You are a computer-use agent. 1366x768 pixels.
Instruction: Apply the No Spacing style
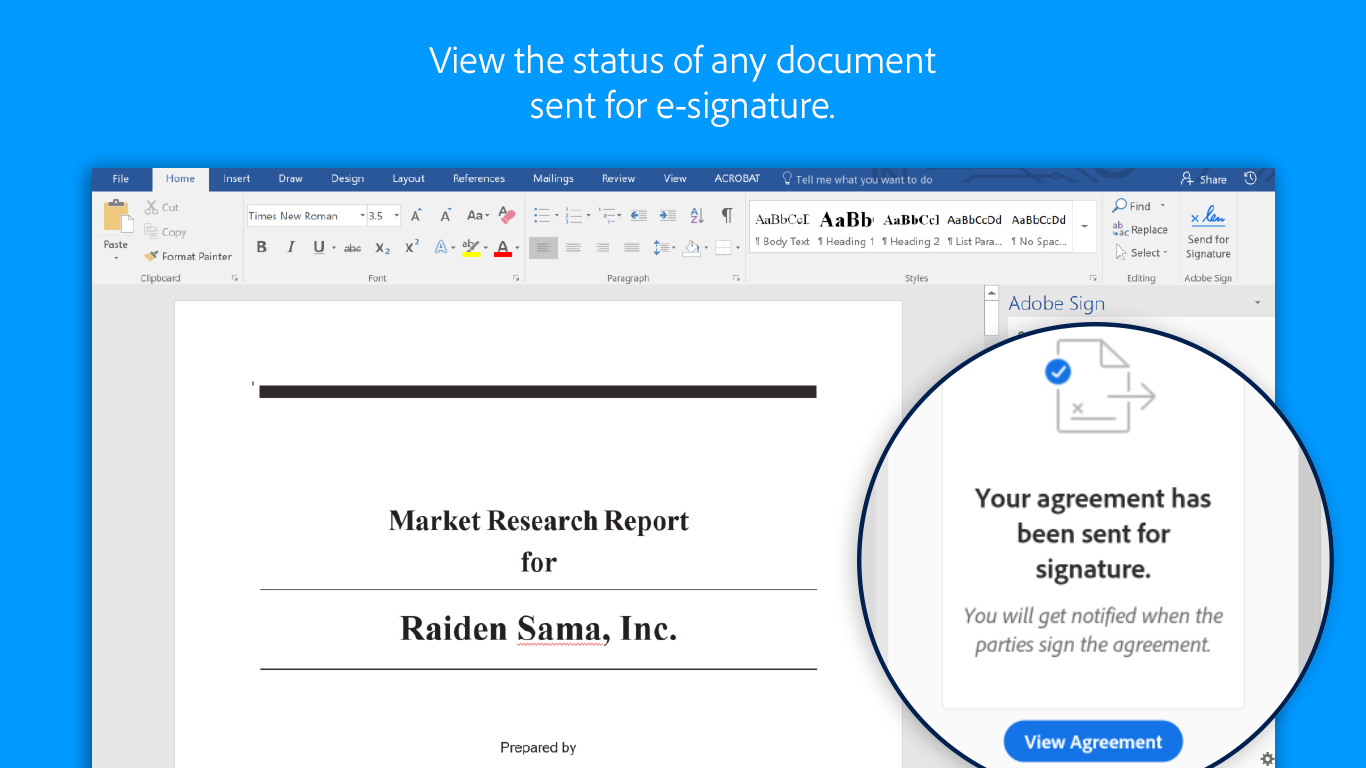click(1039, 228)
